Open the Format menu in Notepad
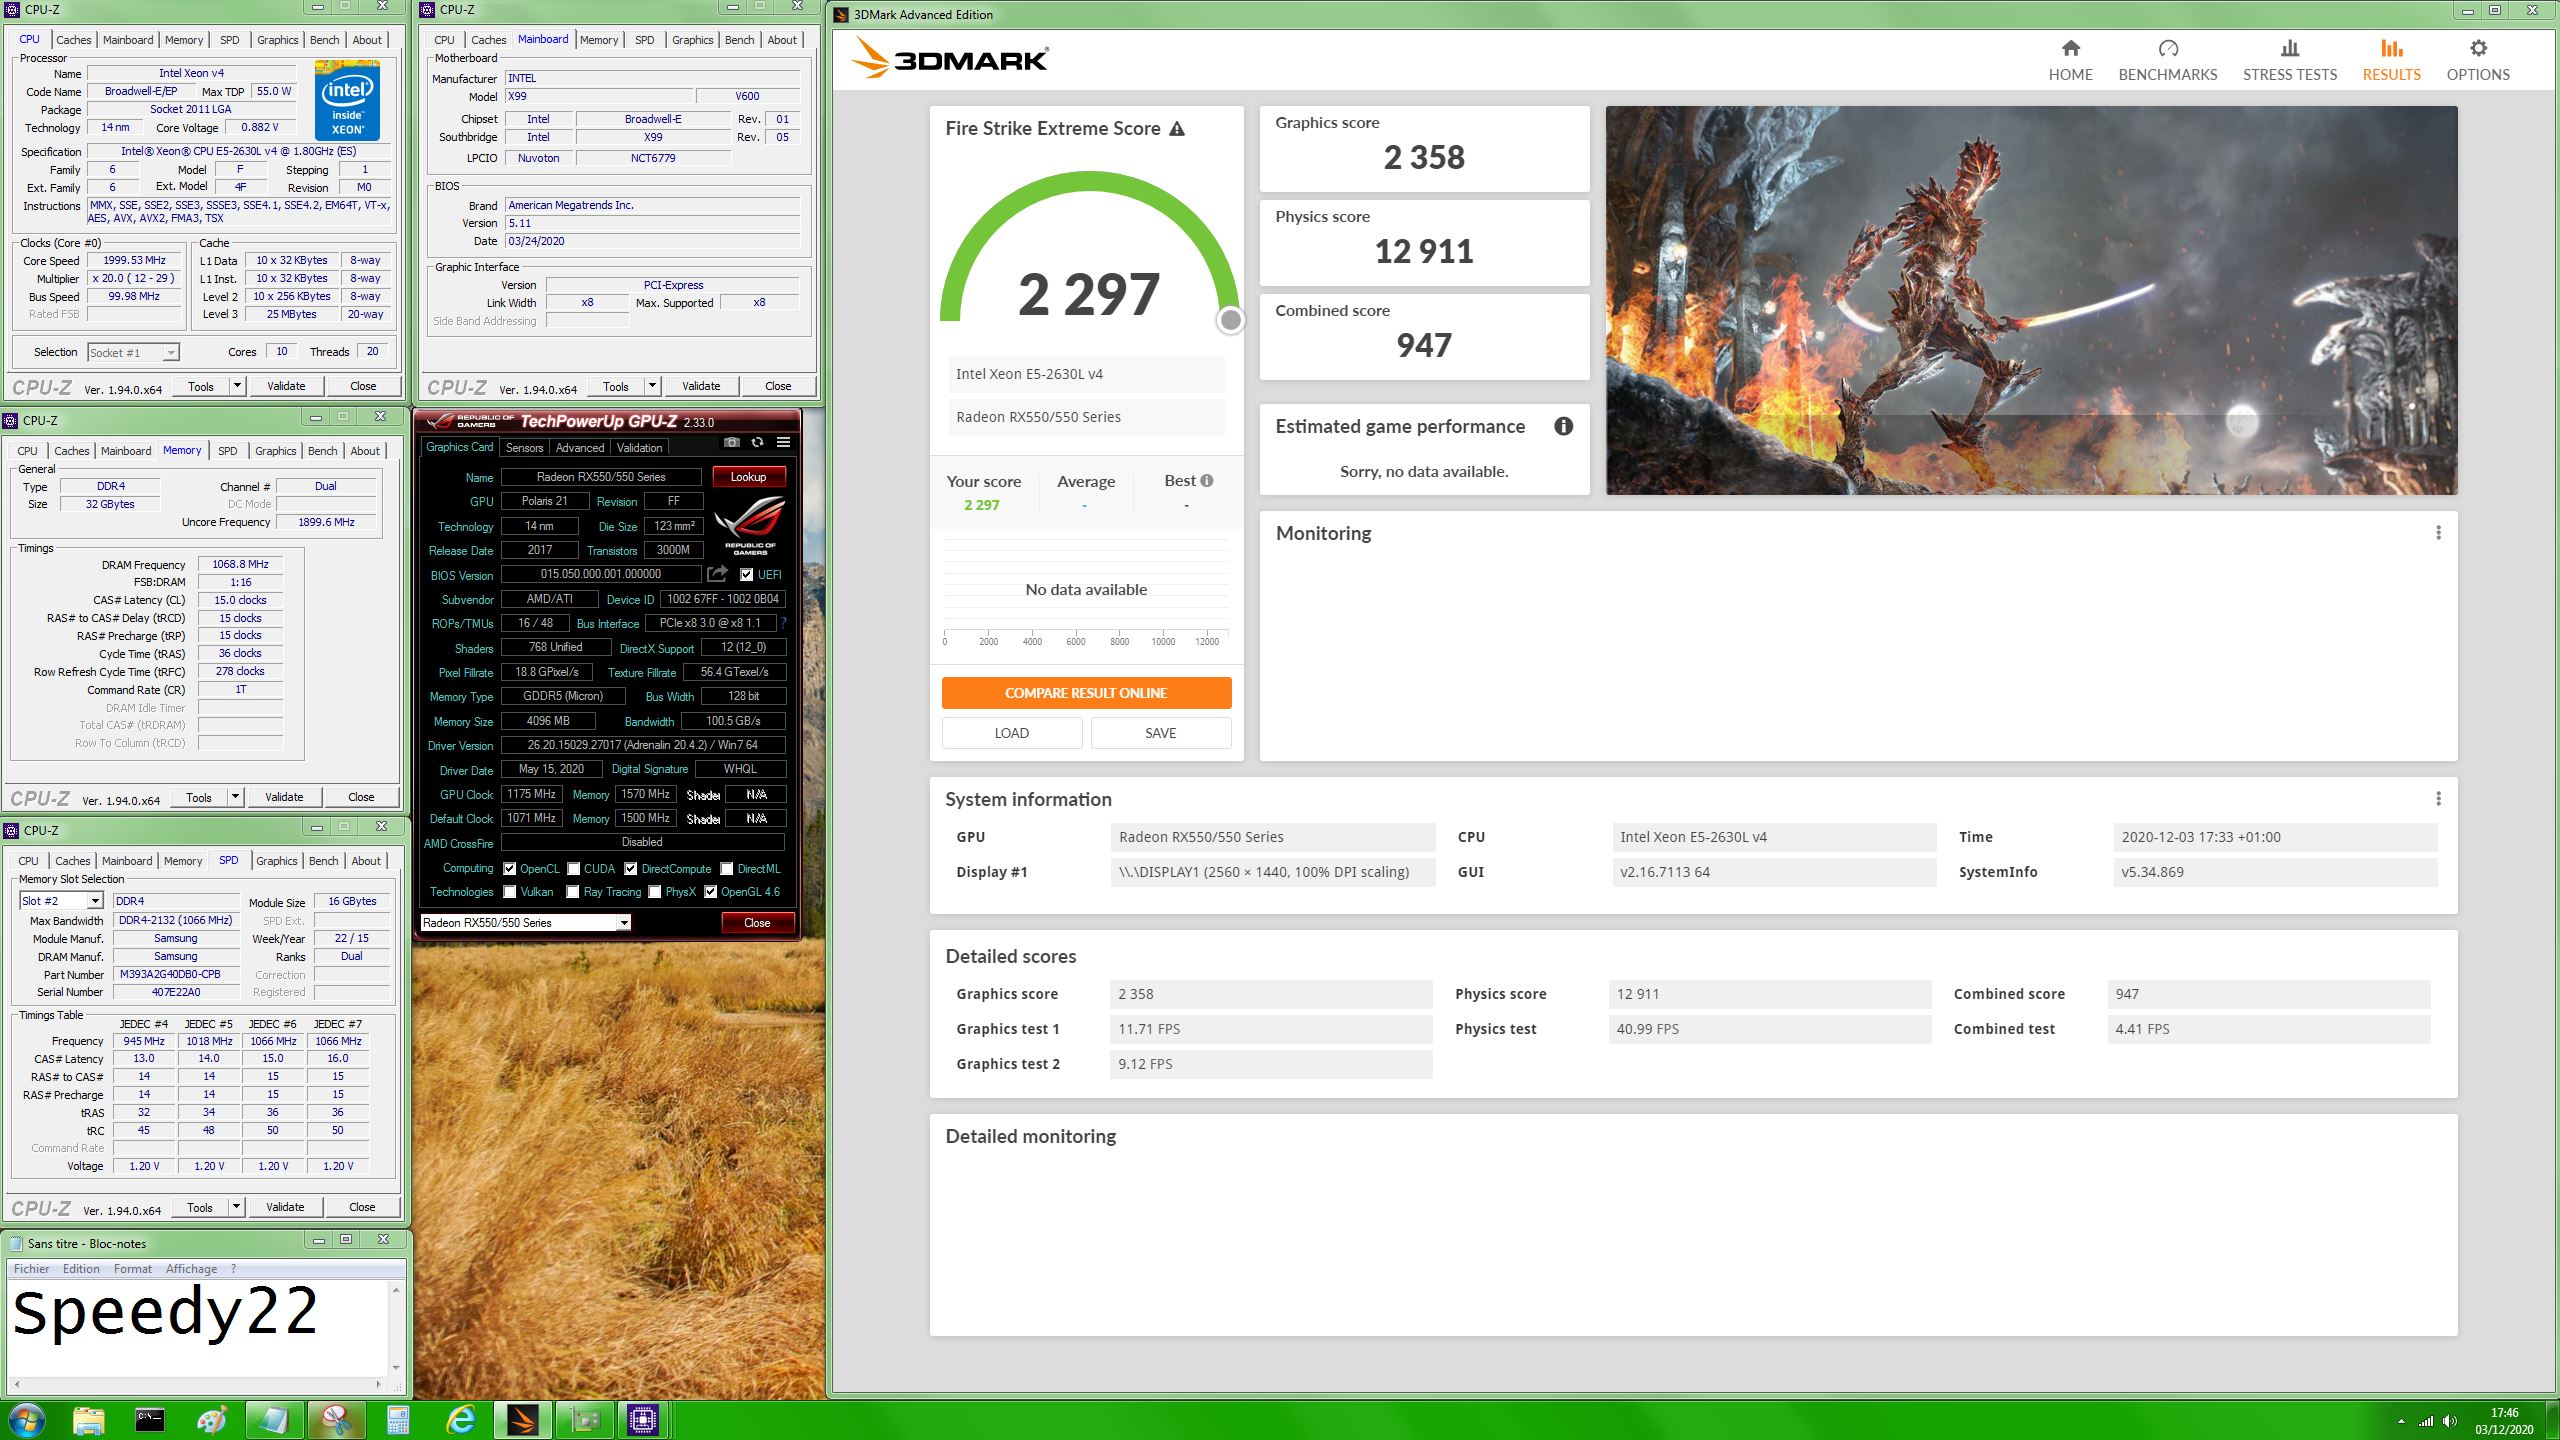This screenshot has width=2560, height=1440. (133, 1269)
